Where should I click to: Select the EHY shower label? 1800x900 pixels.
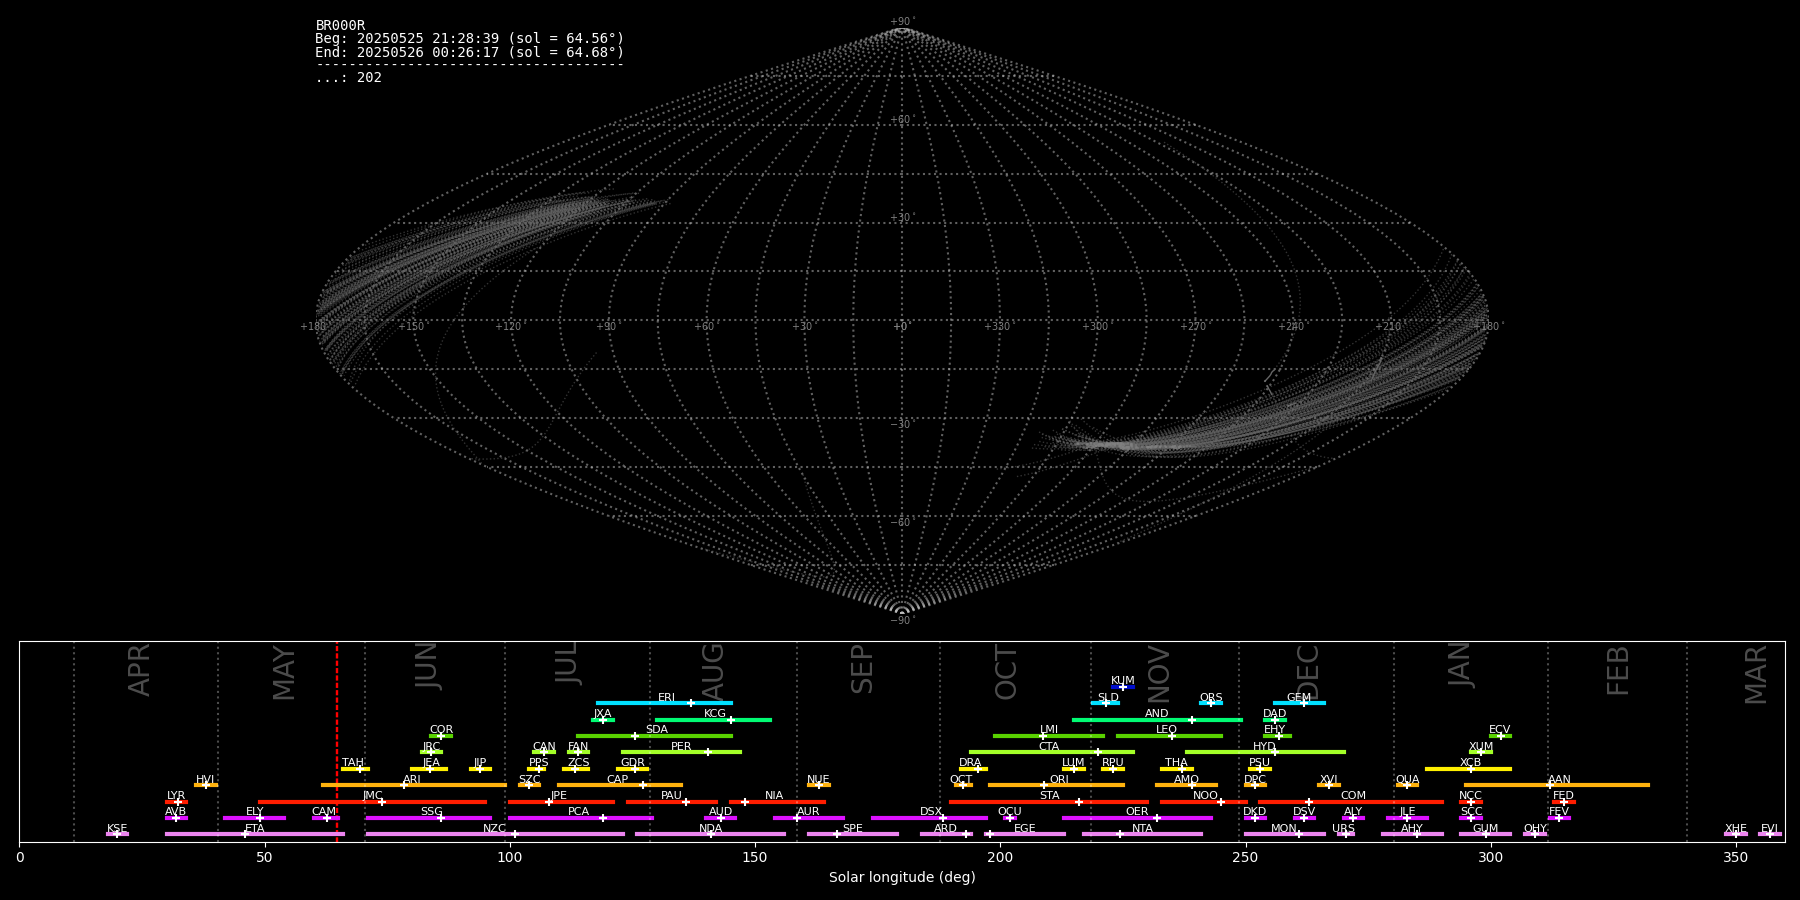(1274, 730)
